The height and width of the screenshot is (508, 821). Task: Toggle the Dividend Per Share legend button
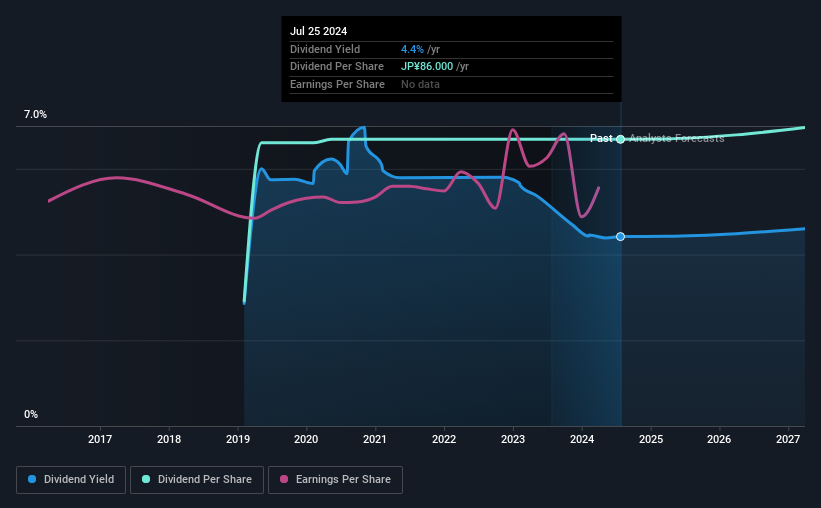tap(197, 480)
